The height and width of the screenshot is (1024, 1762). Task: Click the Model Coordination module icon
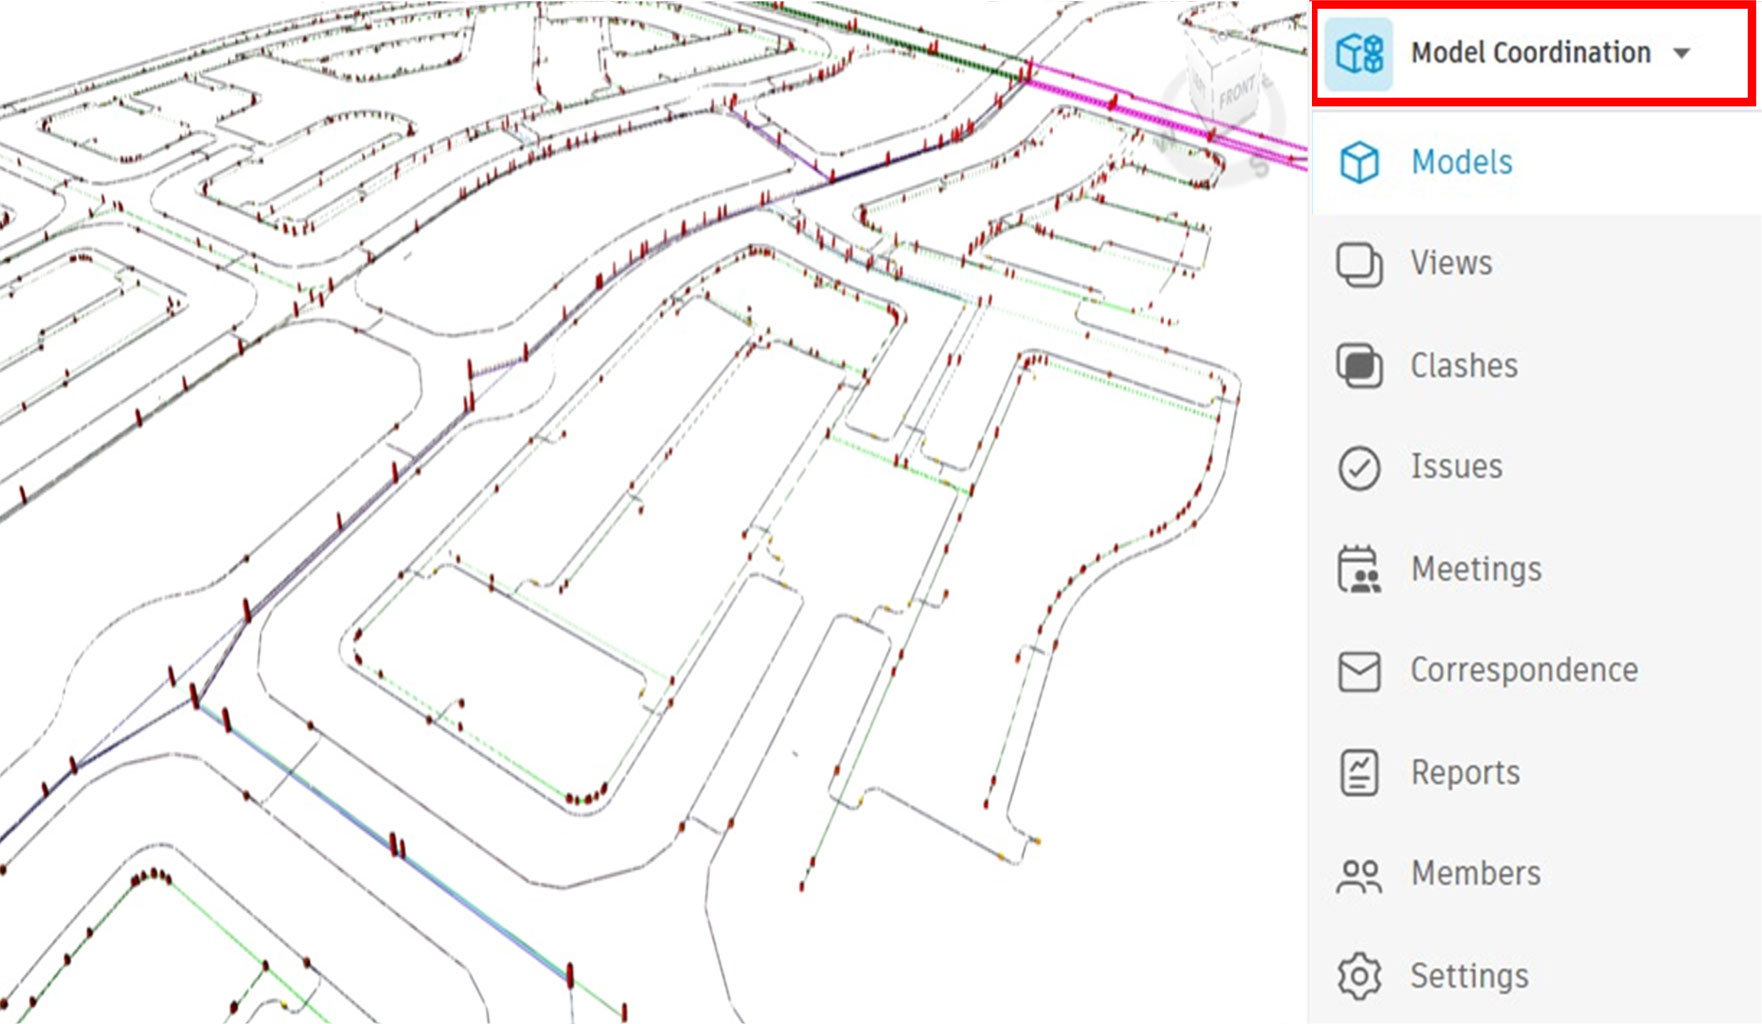[x=1359, y=53]
